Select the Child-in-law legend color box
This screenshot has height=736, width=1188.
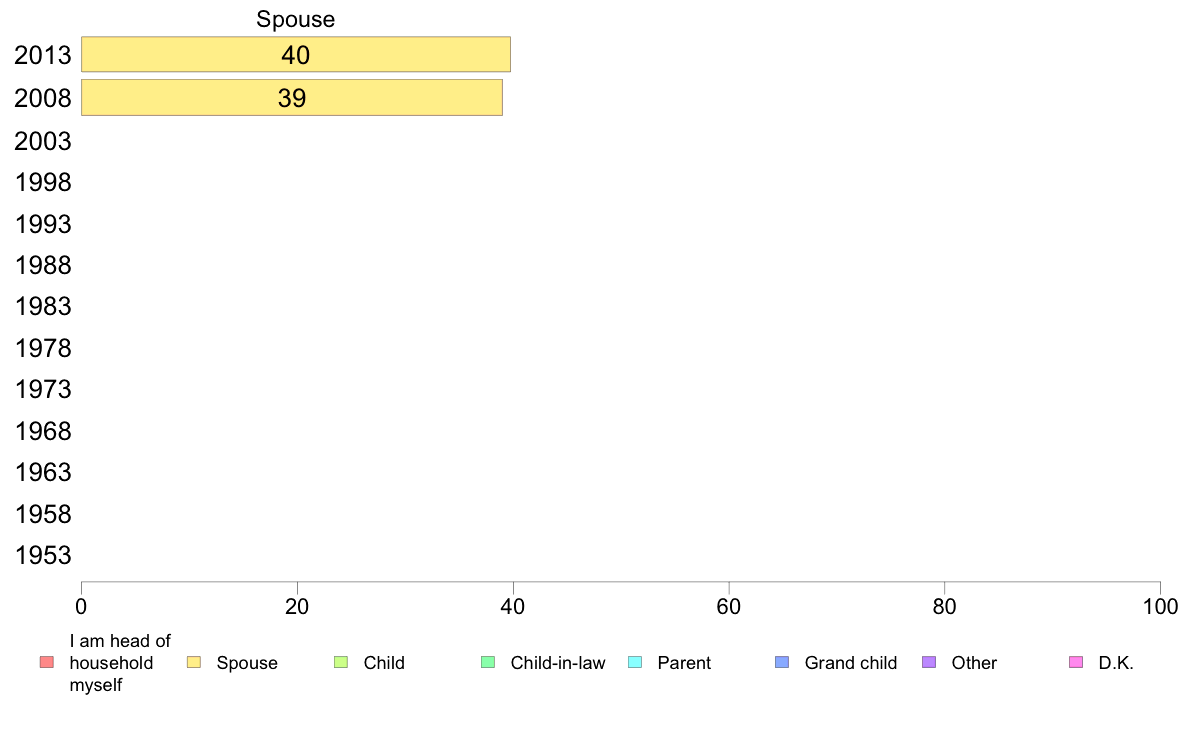click(x=488, y=662)
